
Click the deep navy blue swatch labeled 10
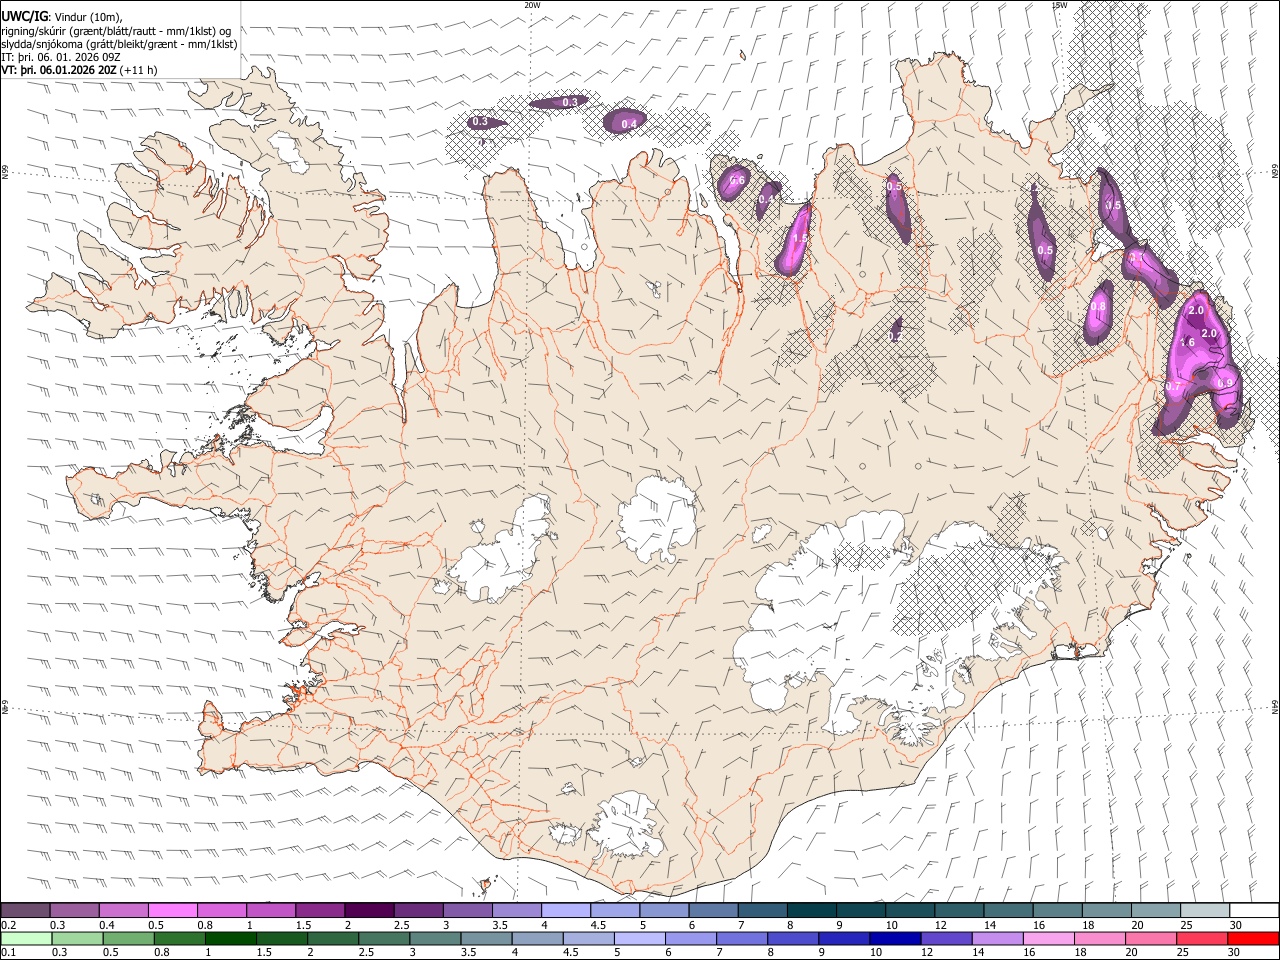pos(895,938)
